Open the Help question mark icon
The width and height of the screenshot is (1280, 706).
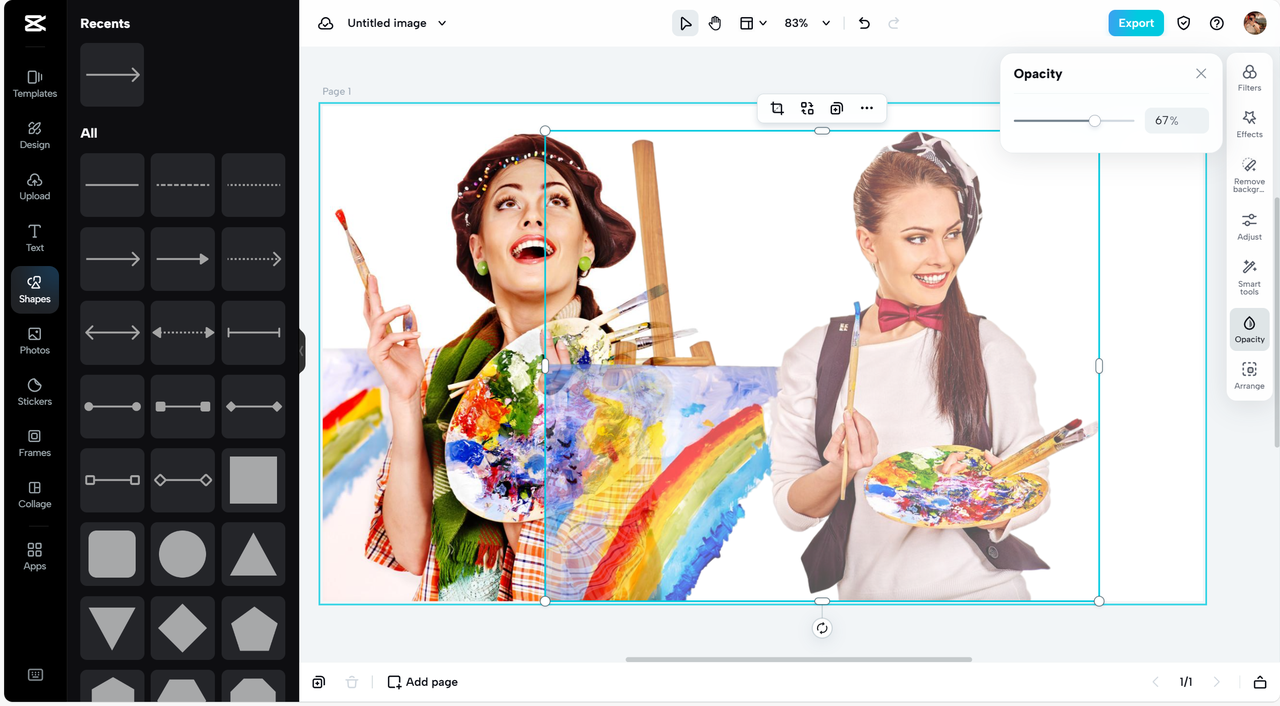coord(1217,23)
